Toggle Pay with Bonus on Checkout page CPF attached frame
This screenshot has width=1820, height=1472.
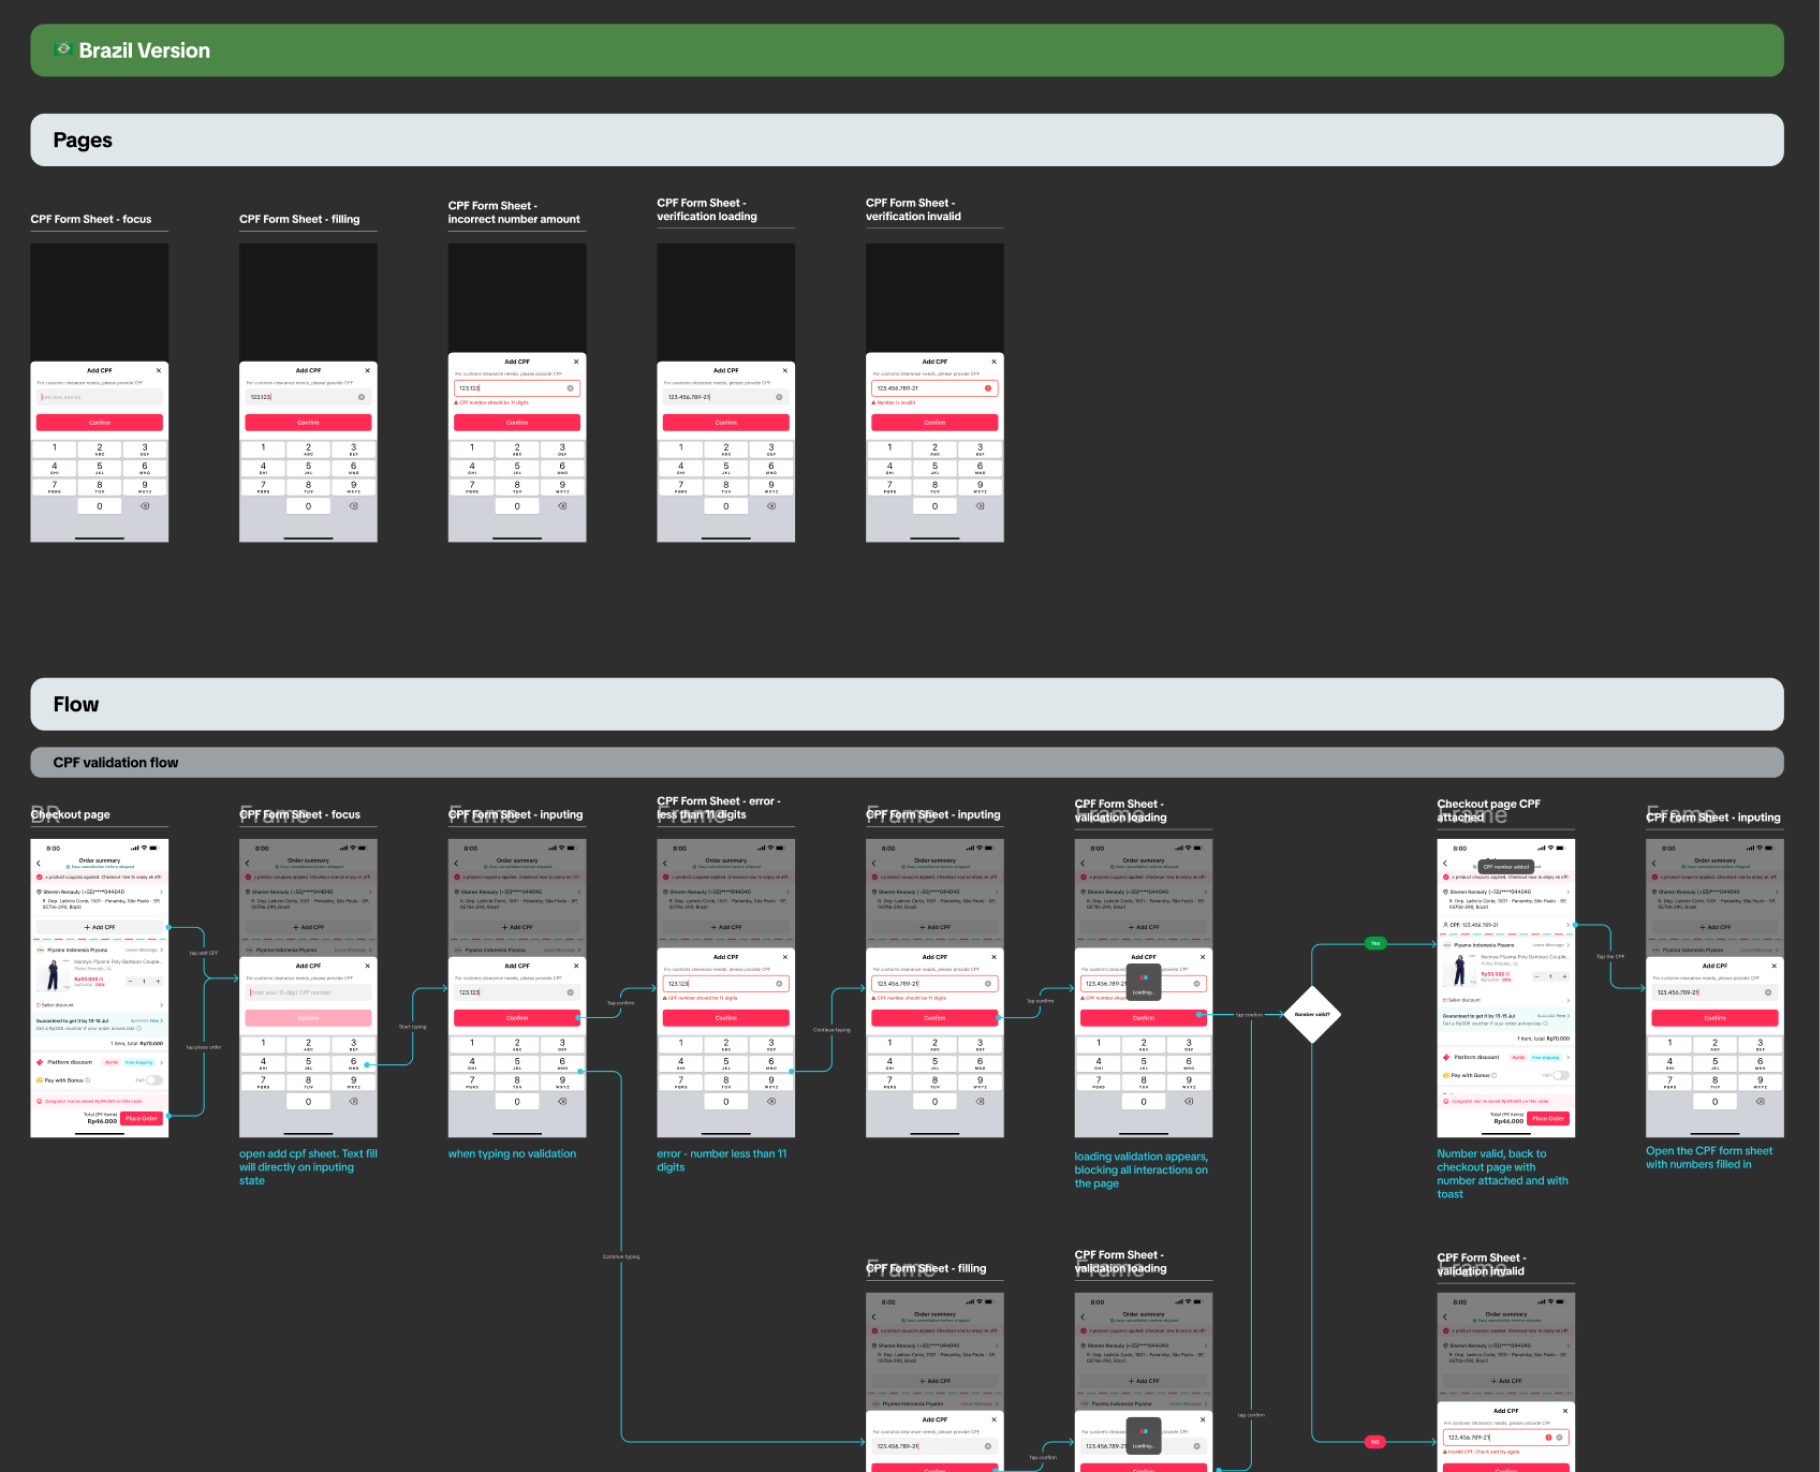click(1561, 1075)
